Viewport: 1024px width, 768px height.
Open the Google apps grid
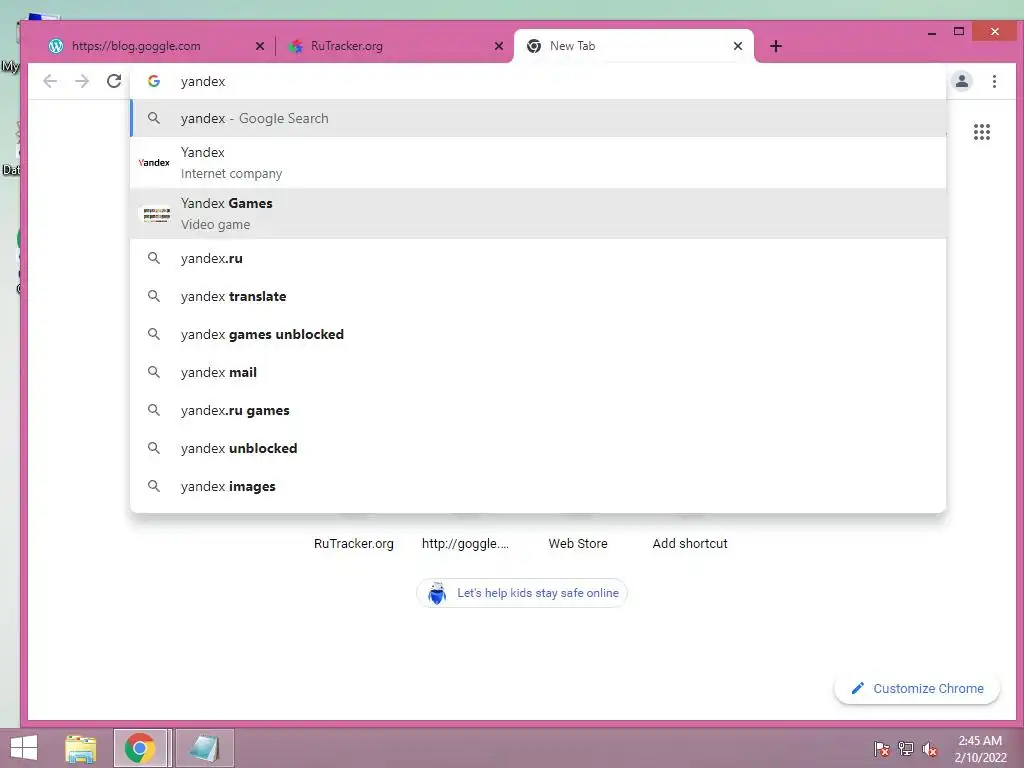tap(982, 132)
